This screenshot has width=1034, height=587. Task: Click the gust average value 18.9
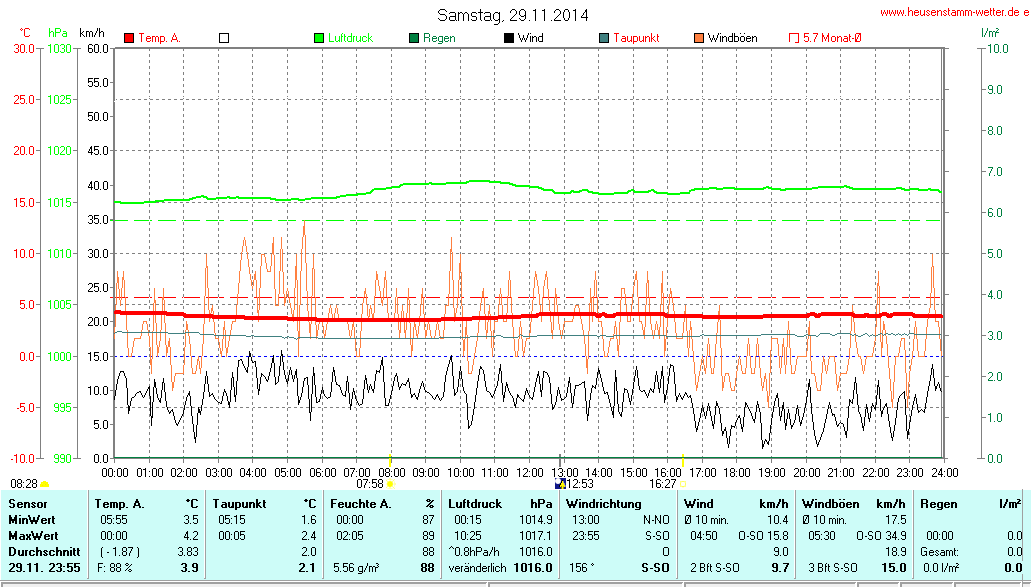(x=896, y=551)
